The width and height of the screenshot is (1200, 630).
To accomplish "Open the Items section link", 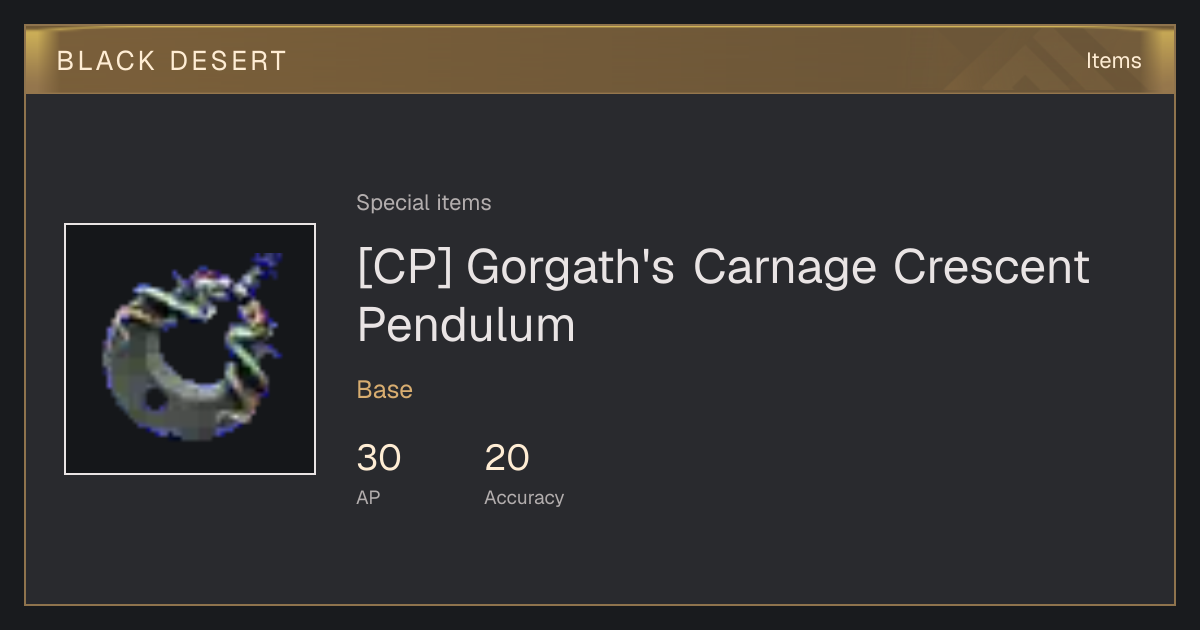I will [x=1113, y=60].
